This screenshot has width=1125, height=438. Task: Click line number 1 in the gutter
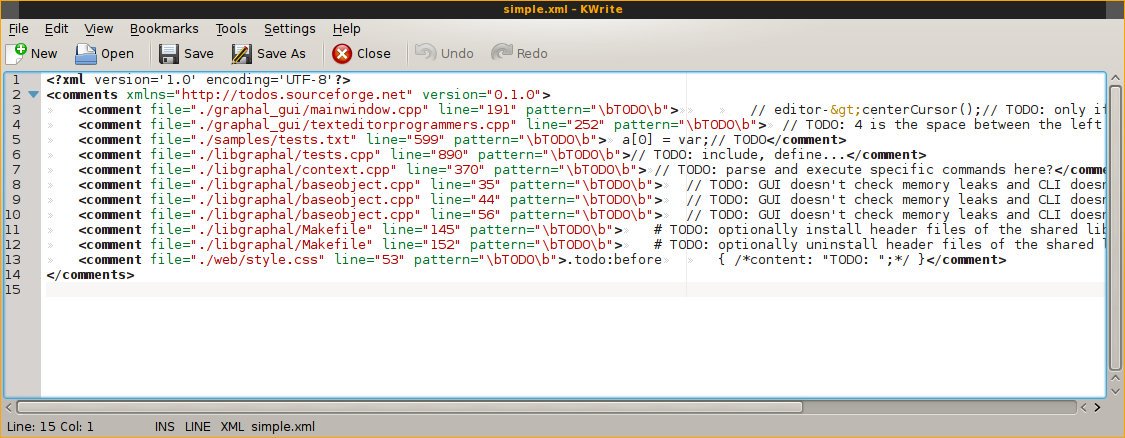point(16,80)
